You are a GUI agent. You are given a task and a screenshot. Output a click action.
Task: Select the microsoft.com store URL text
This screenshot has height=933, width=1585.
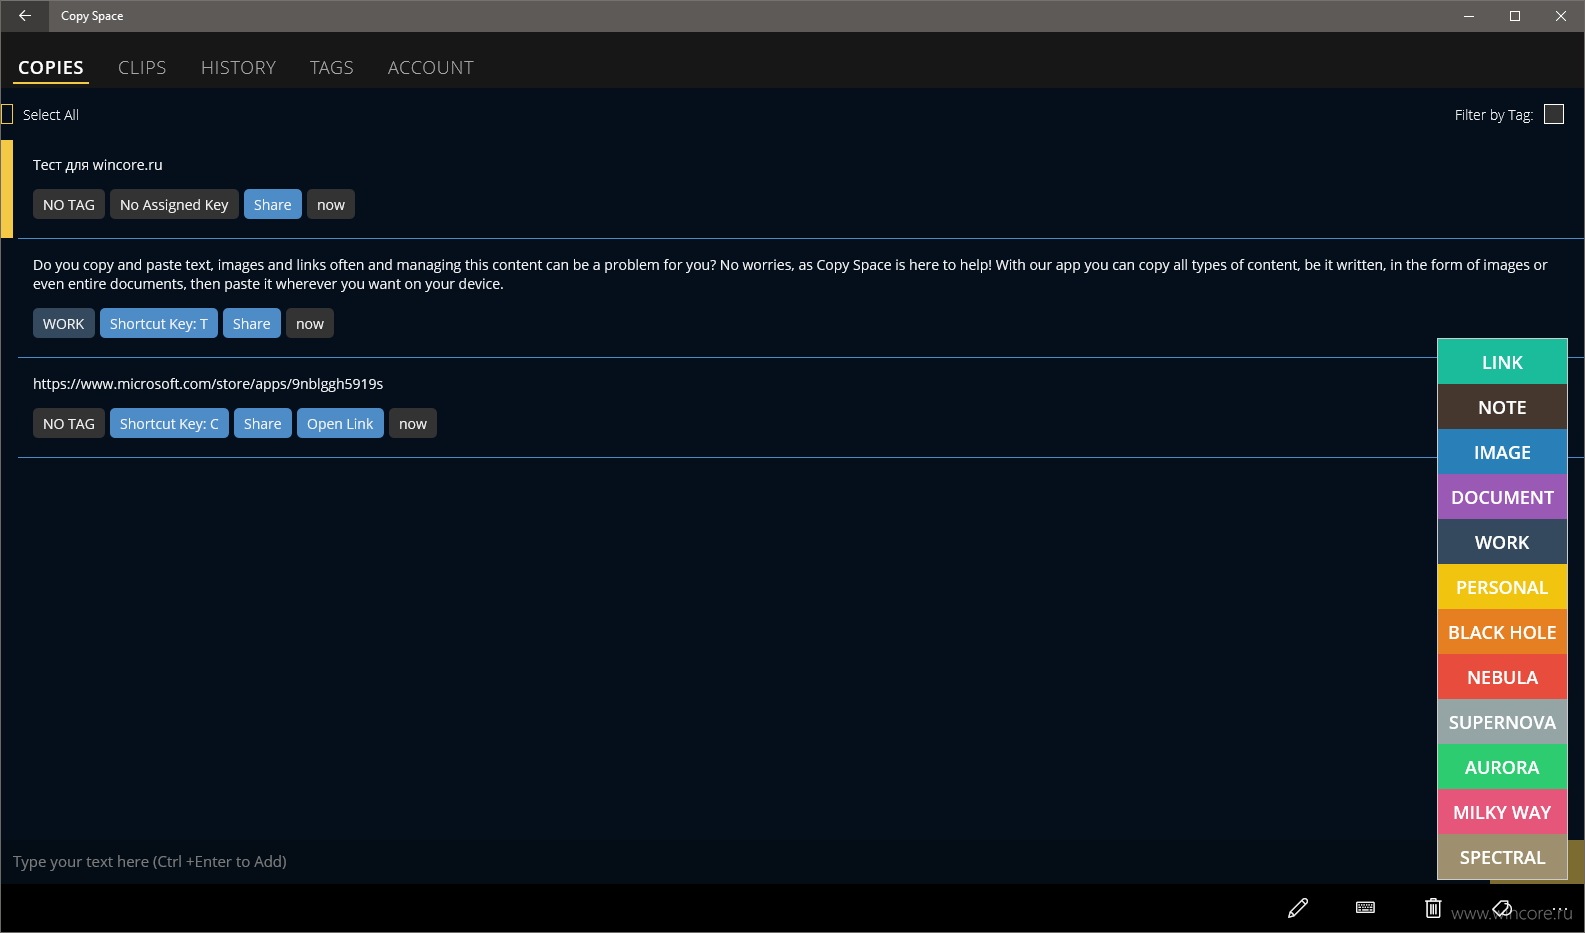[208, 384]
